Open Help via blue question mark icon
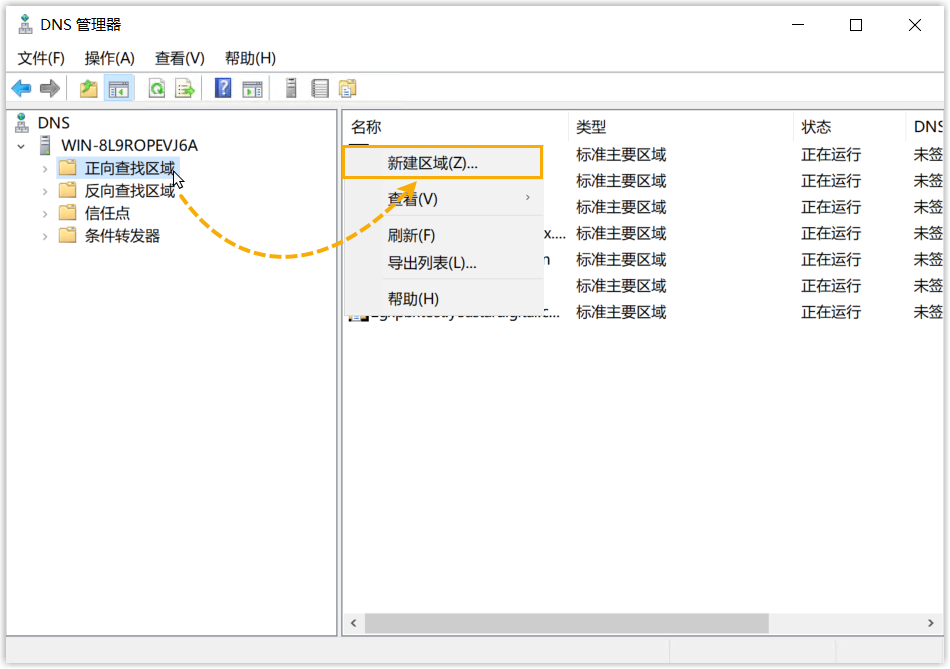 (223, 89)
